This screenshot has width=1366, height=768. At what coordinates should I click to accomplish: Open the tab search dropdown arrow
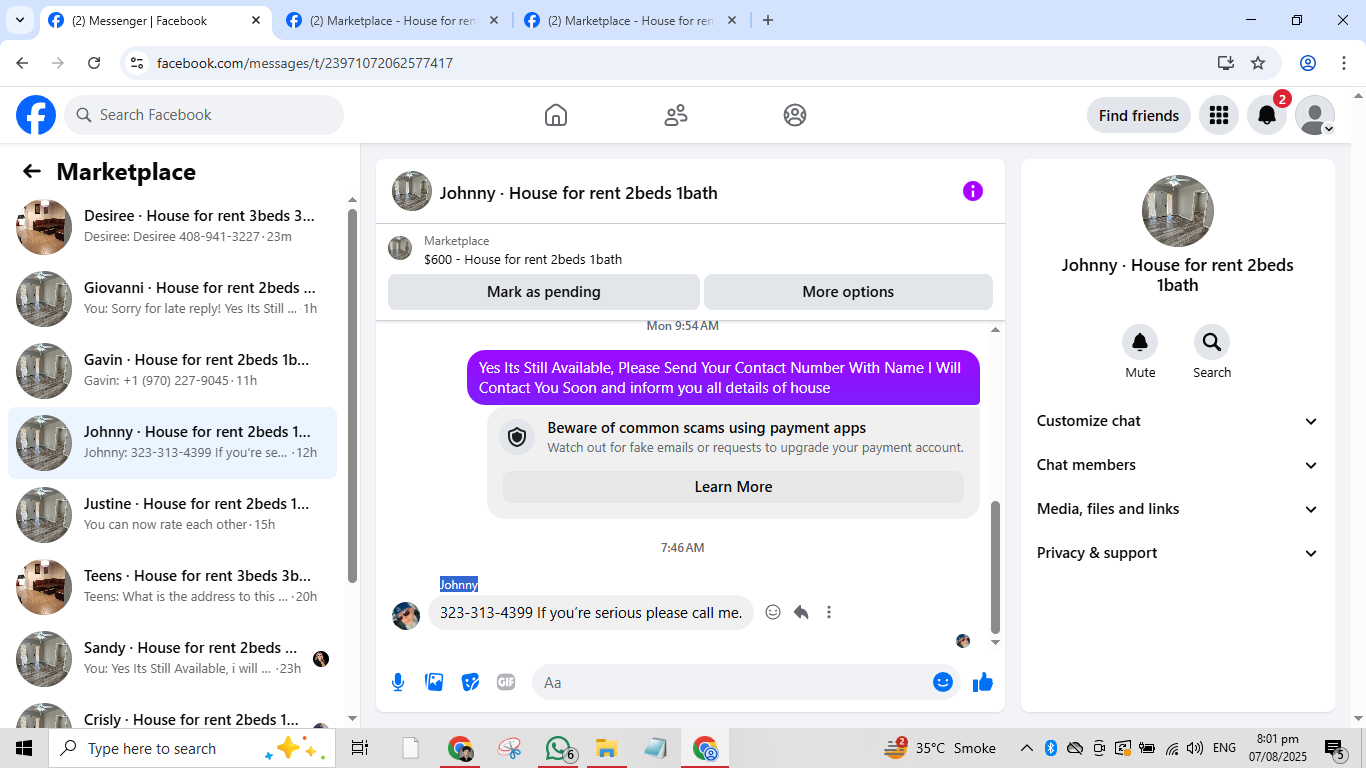[20, 20]
